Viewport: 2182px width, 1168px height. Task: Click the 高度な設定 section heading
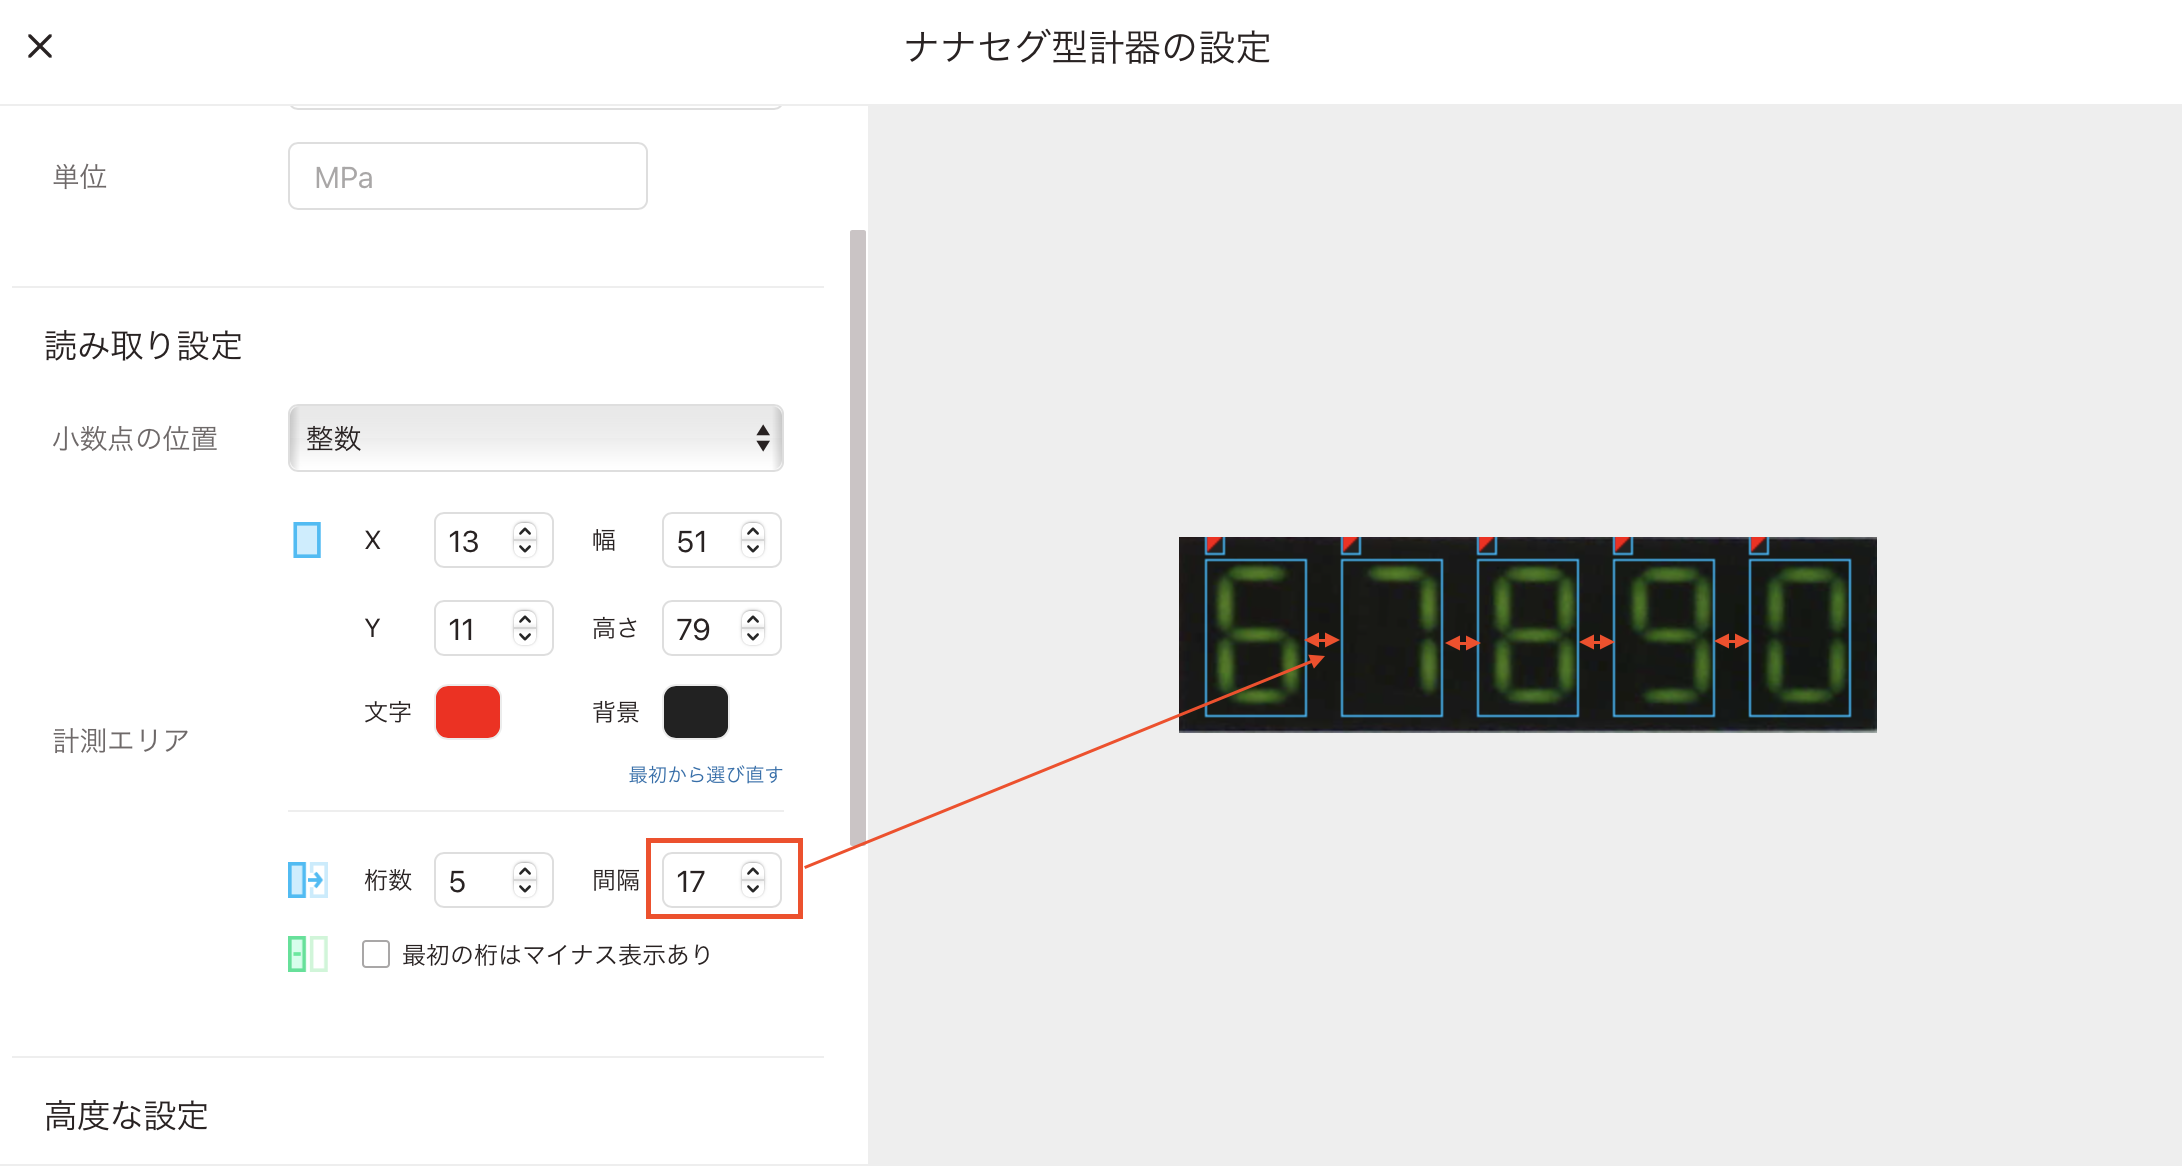click(127, 1115)
